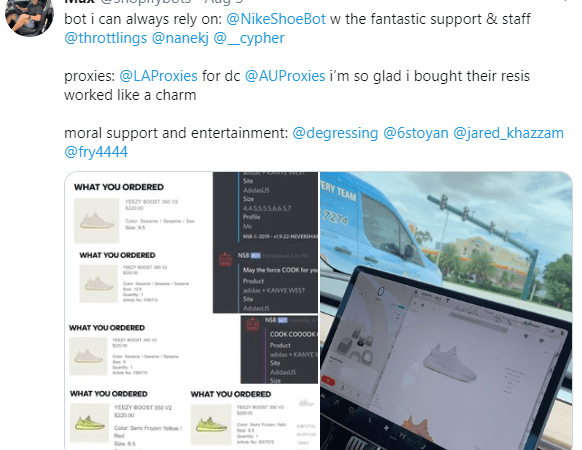Click the 'COOK COOOOK' Discord message
The image size is (582, 450).
(x=293, y=334)
